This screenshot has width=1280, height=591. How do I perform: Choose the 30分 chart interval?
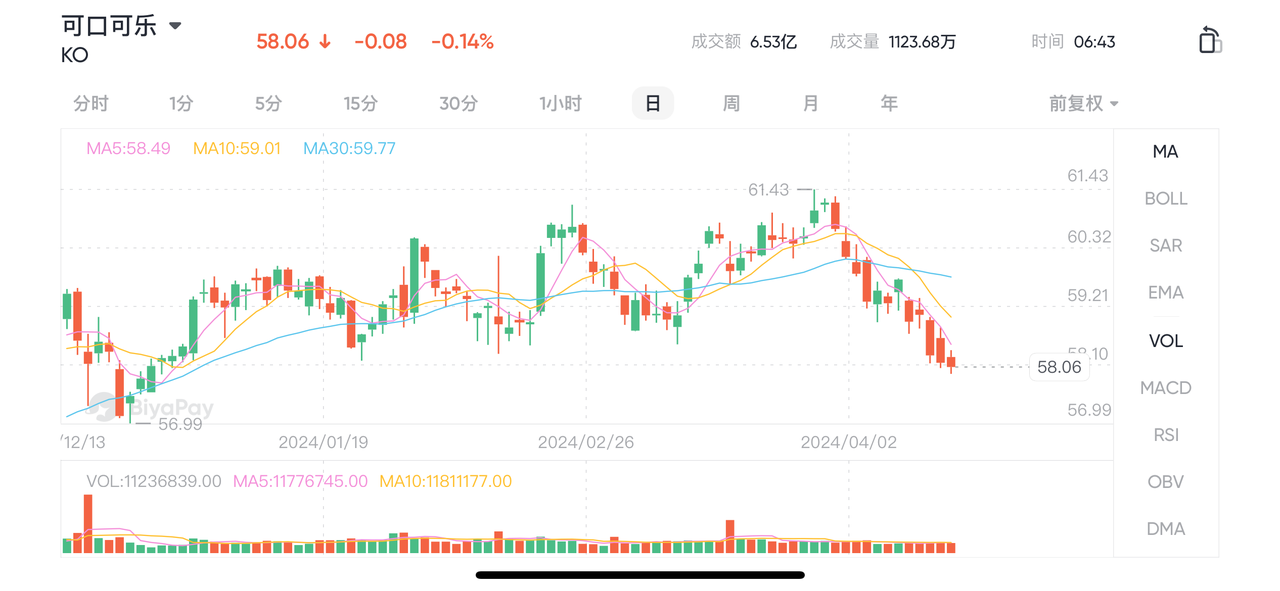click(x=458, y=103)
